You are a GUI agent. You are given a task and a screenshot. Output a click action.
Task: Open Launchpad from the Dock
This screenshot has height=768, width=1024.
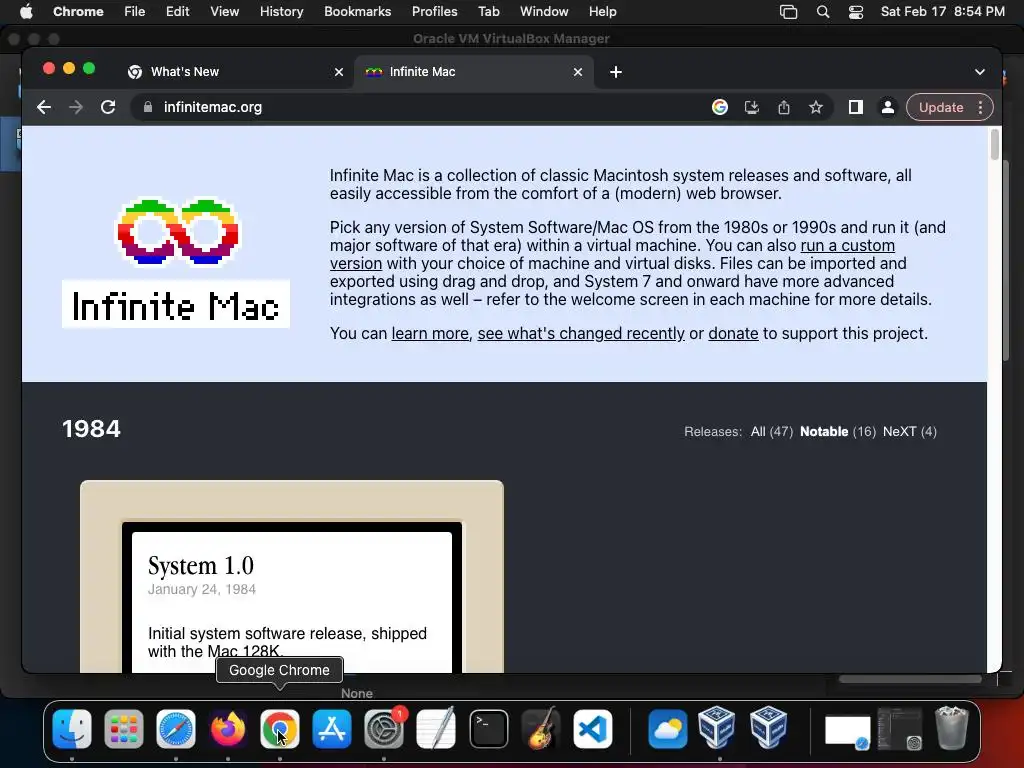pos(123,729)
